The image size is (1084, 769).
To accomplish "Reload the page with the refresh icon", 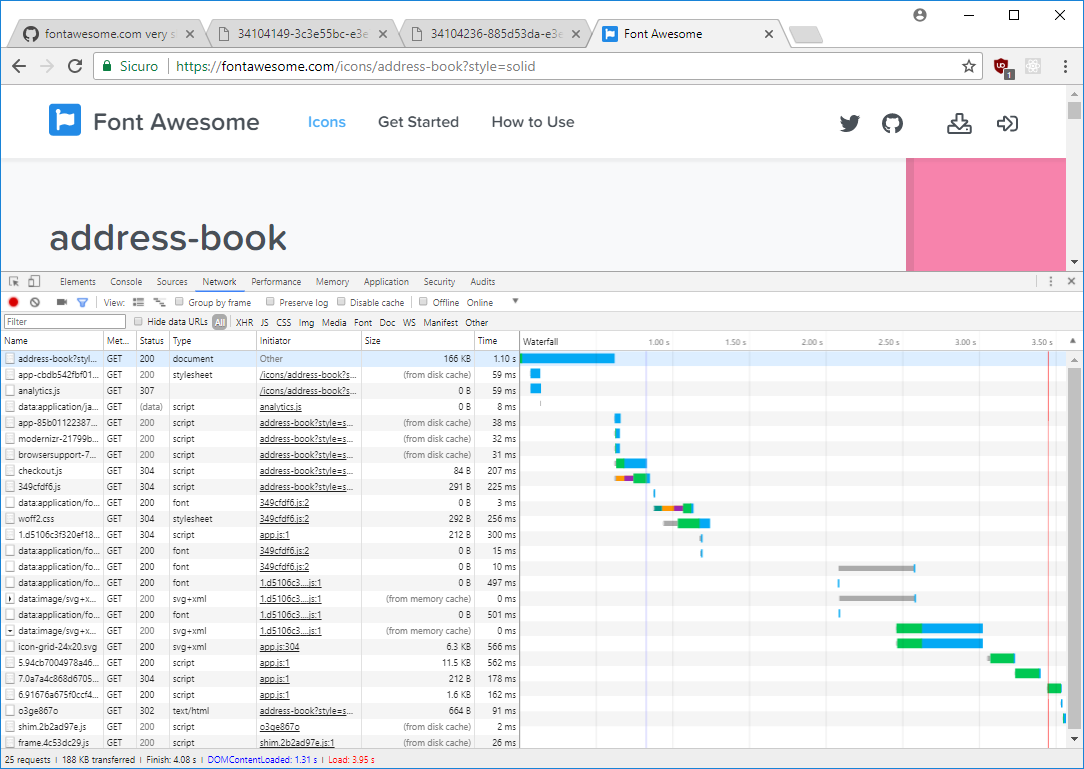I will [x=75, y=66].
